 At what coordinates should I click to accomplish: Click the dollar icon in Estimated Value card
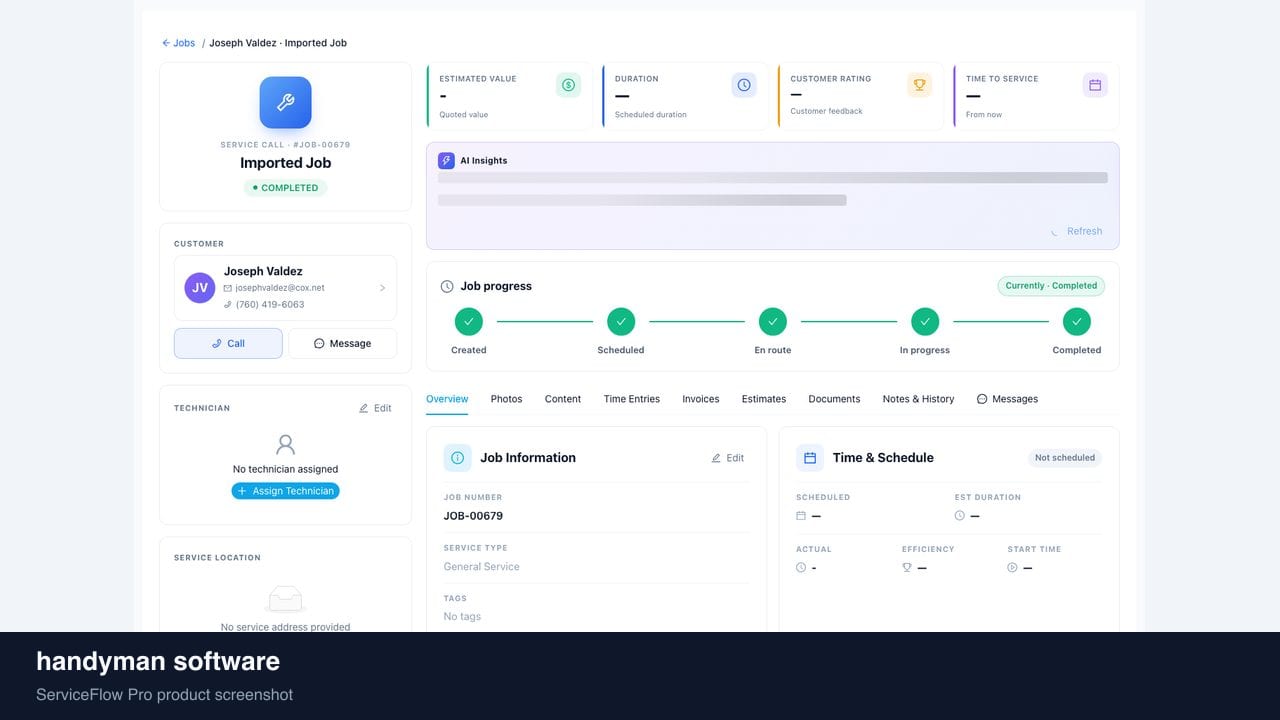pyautogui.click(x=568, y=85)
